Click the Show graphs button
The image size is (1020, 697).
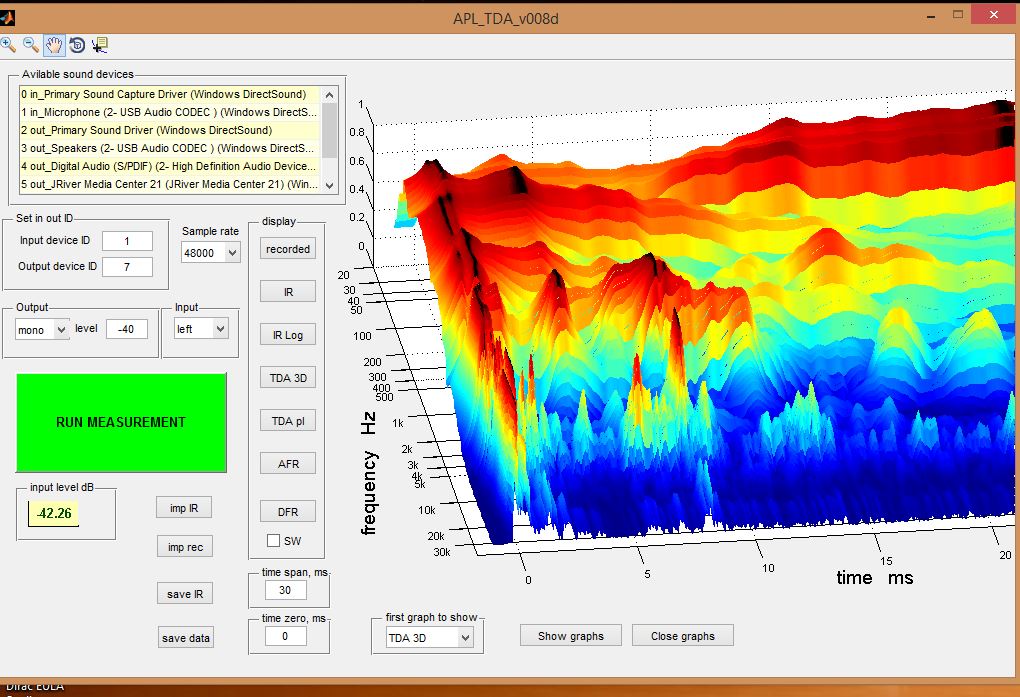tap(570, 636)
